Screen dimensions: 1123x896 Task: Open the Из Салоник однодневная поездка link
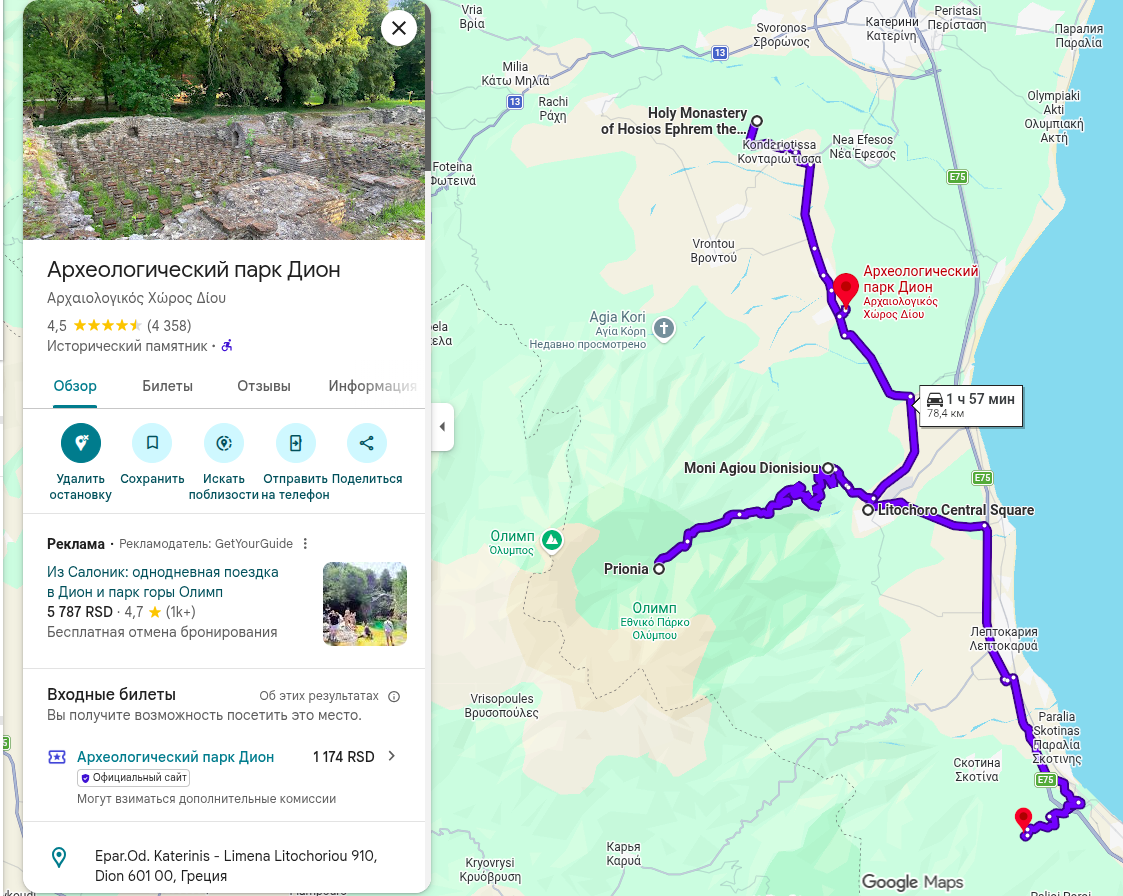(163, 582)
